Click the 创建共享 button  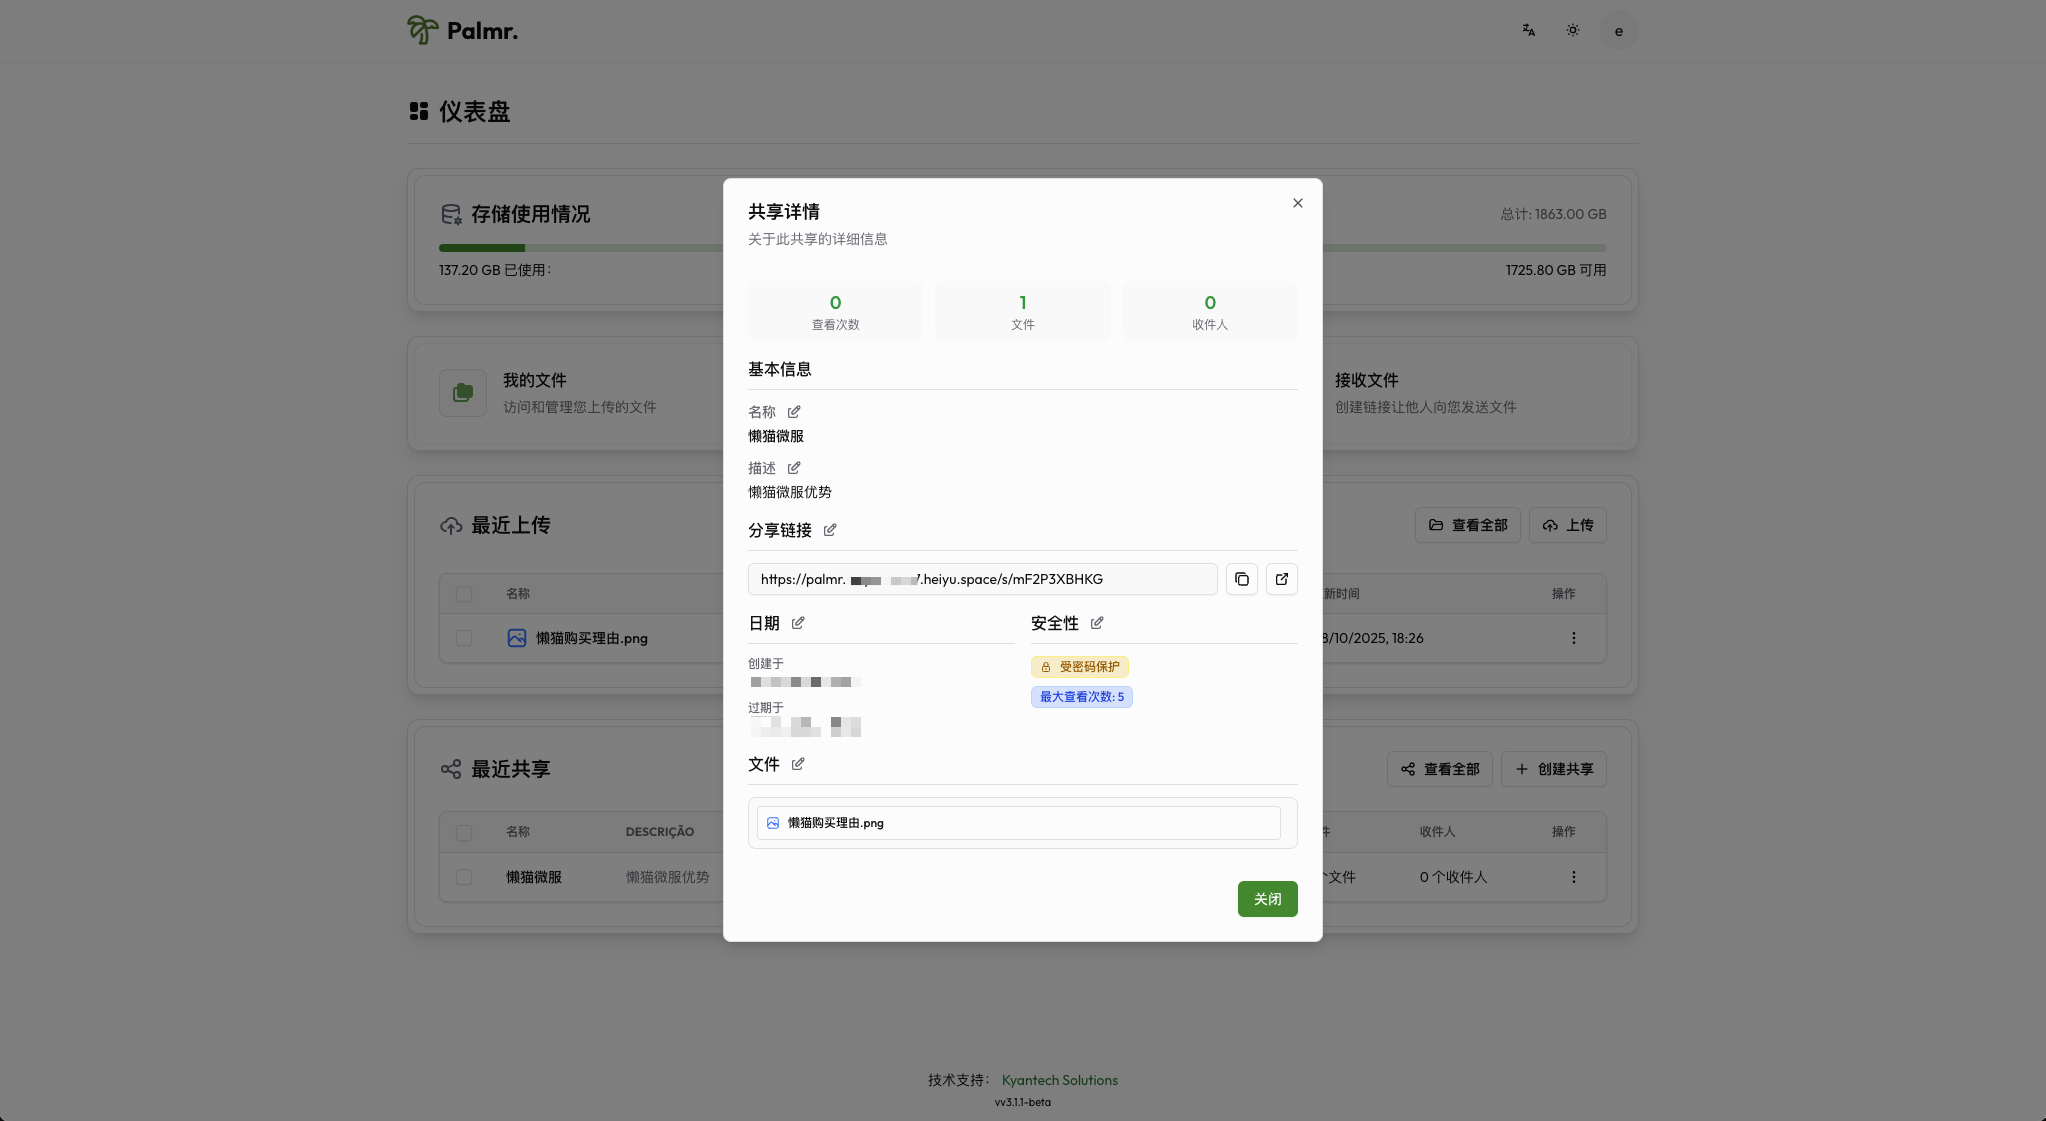coord(1554,769)
